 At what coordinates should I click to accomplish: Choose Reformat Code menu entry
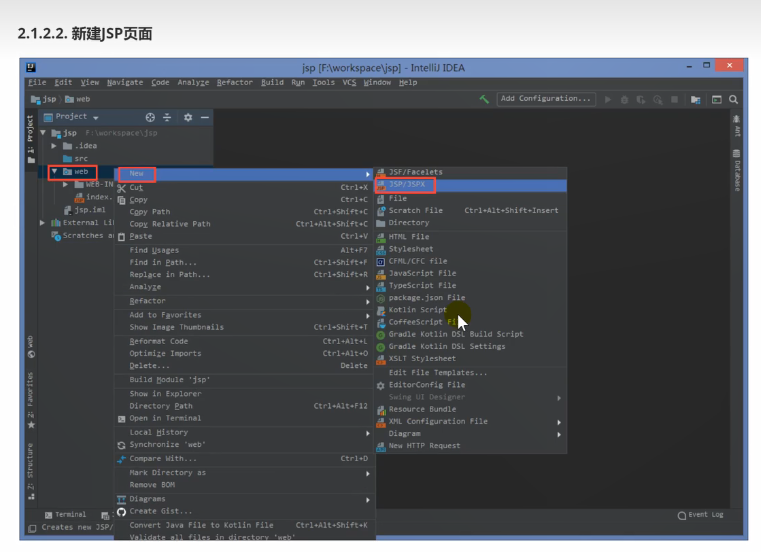click(x=245, y=341)
